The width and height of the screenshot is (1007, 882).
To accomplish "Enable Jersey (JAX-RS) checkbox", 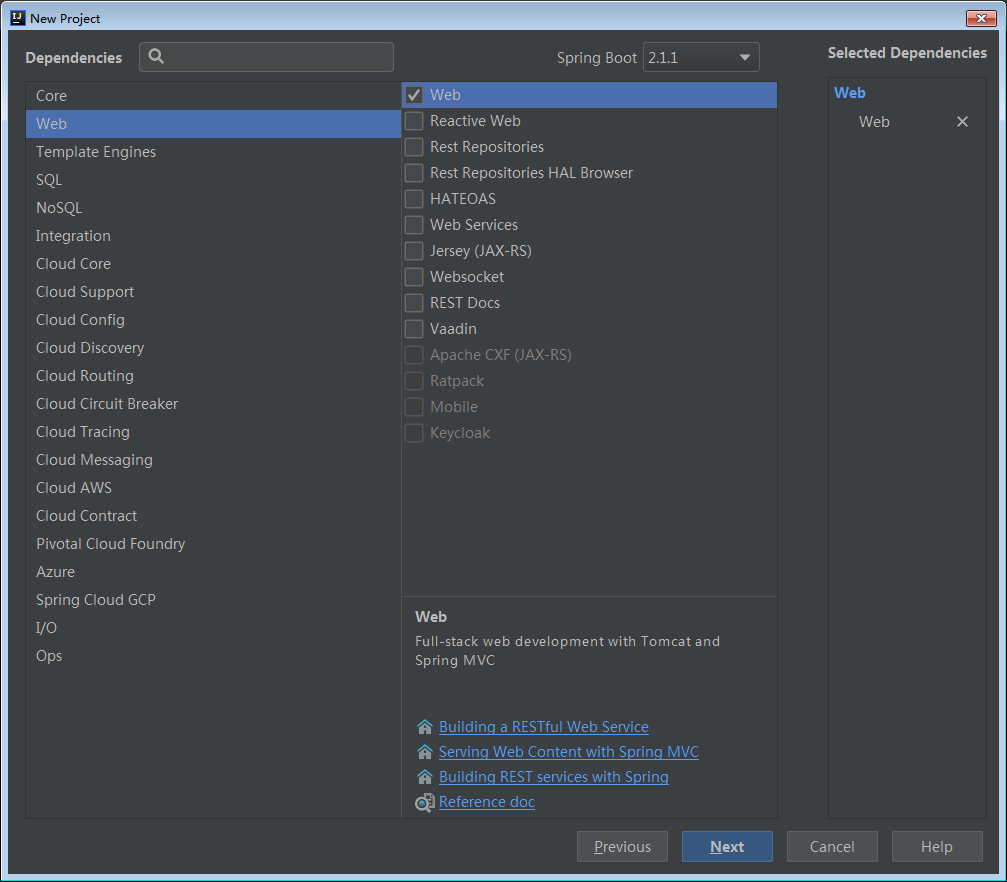I will (414, 251).
